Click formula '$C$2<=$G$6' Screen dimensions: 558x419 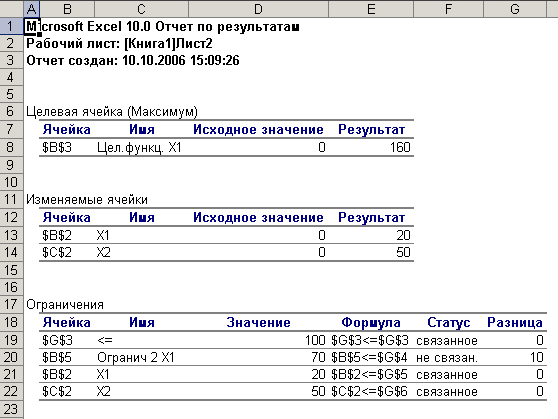[x=369, y=392]
